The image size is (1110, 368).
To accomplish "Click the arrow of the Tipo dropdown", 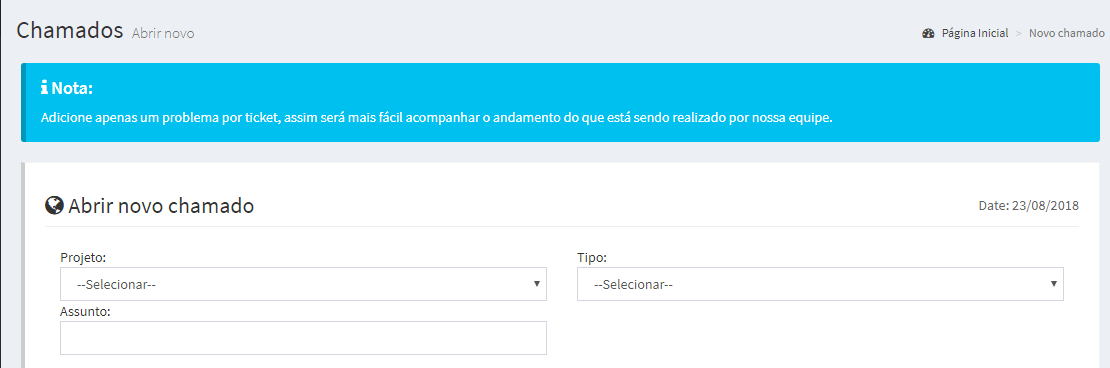I will (x=1053, y=284).
